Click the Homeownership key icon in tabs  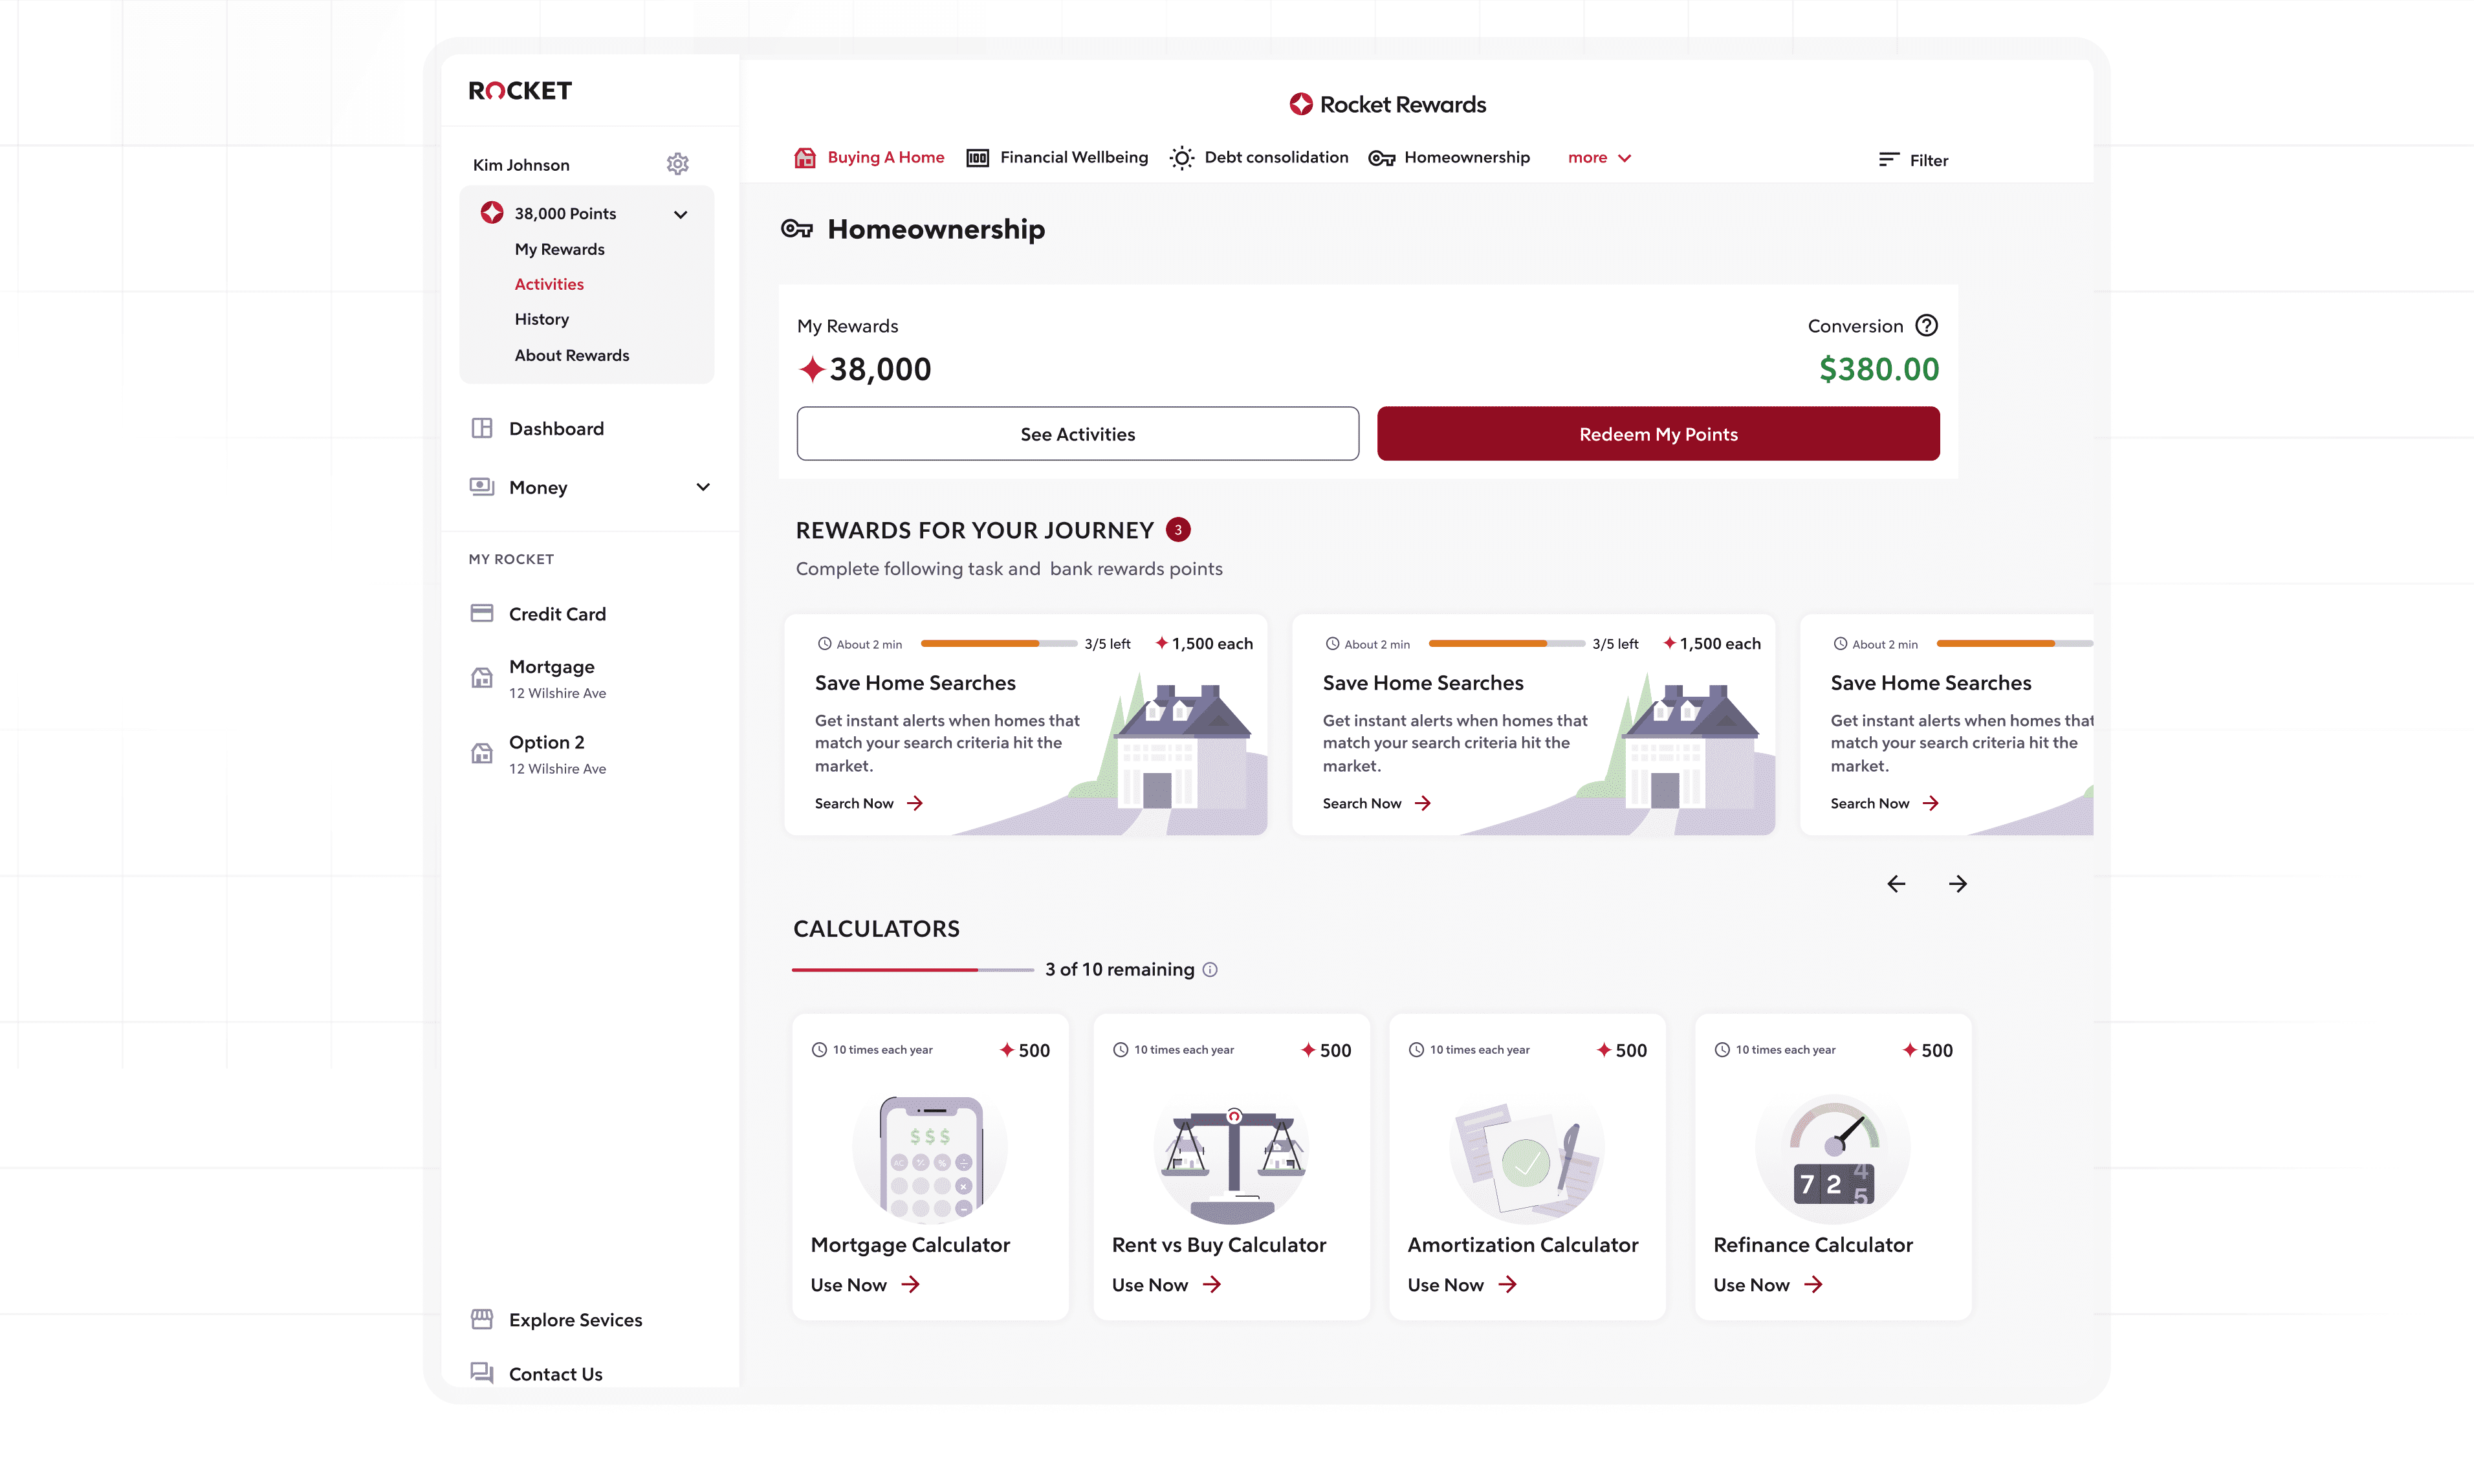pos(1382,158)
